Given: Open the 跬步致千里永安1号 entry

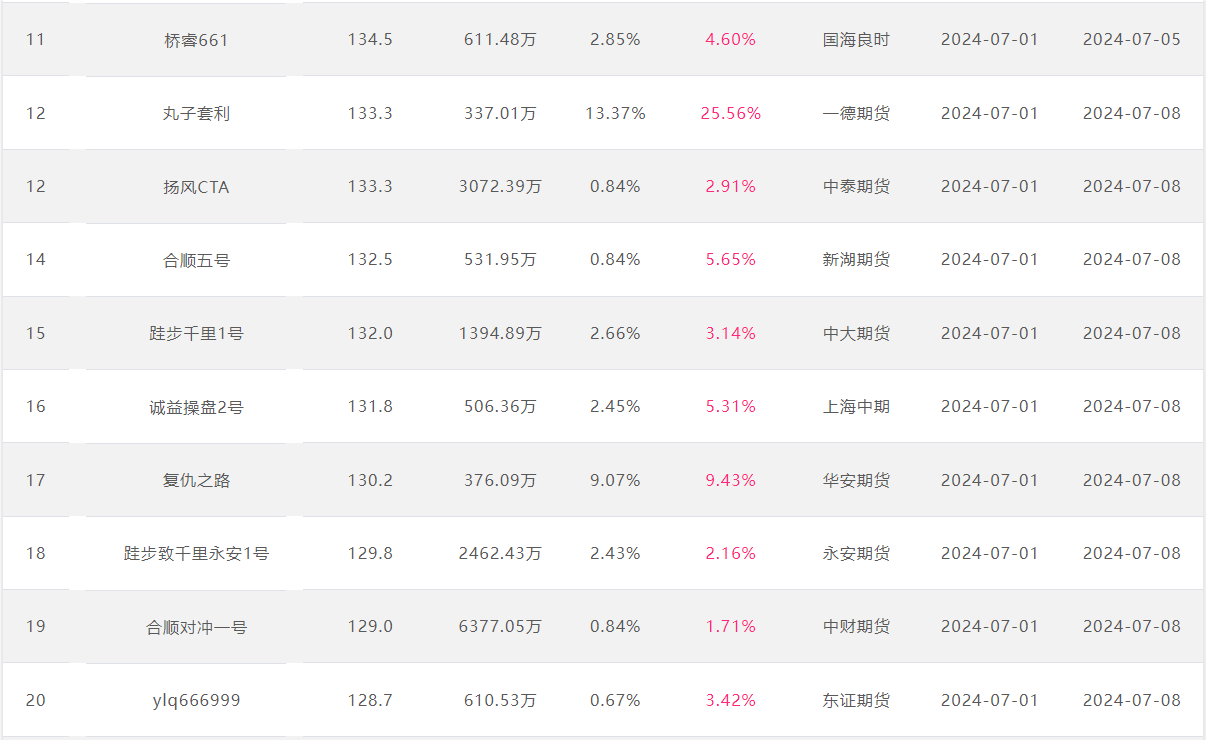Looking at the screenshot, I should pos(196,553).
